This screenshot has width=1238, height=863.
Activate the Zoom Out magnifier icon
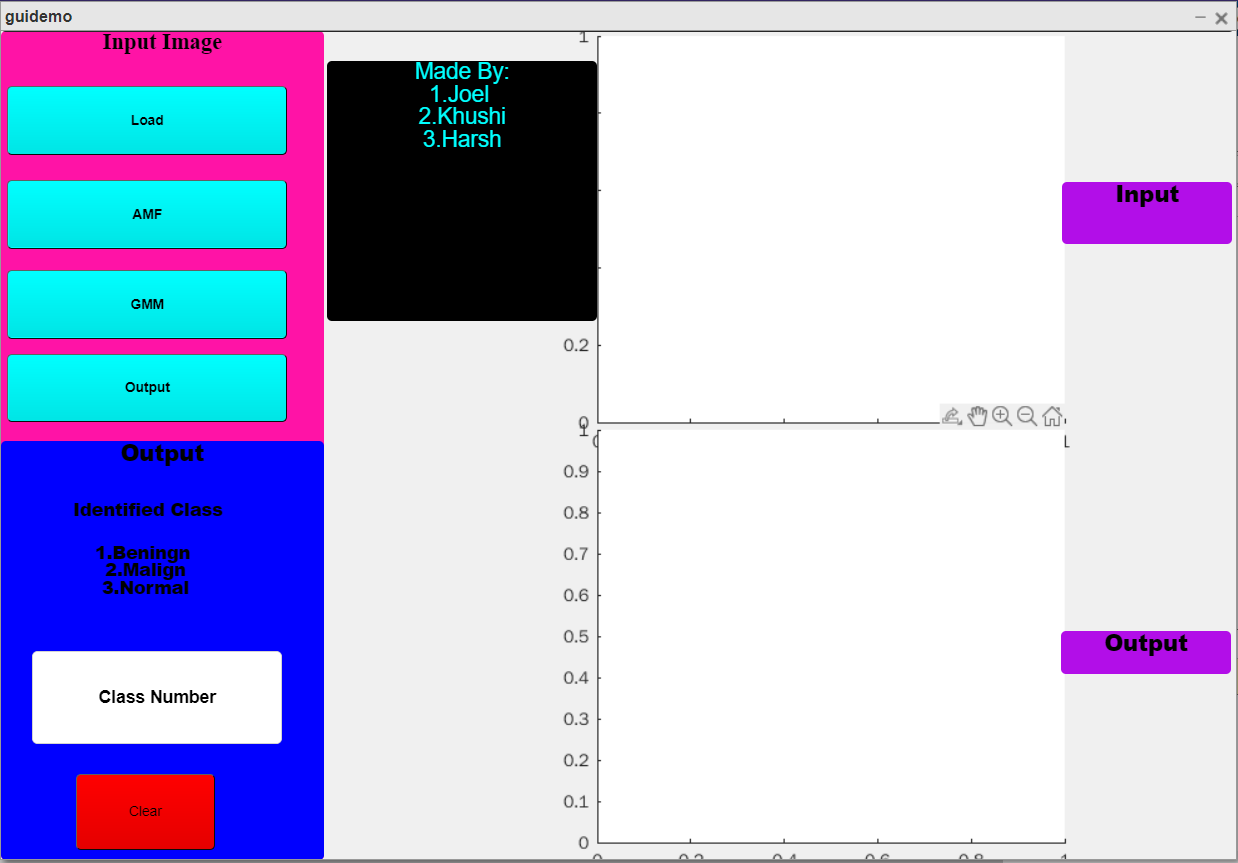(x=1026, y=414)
